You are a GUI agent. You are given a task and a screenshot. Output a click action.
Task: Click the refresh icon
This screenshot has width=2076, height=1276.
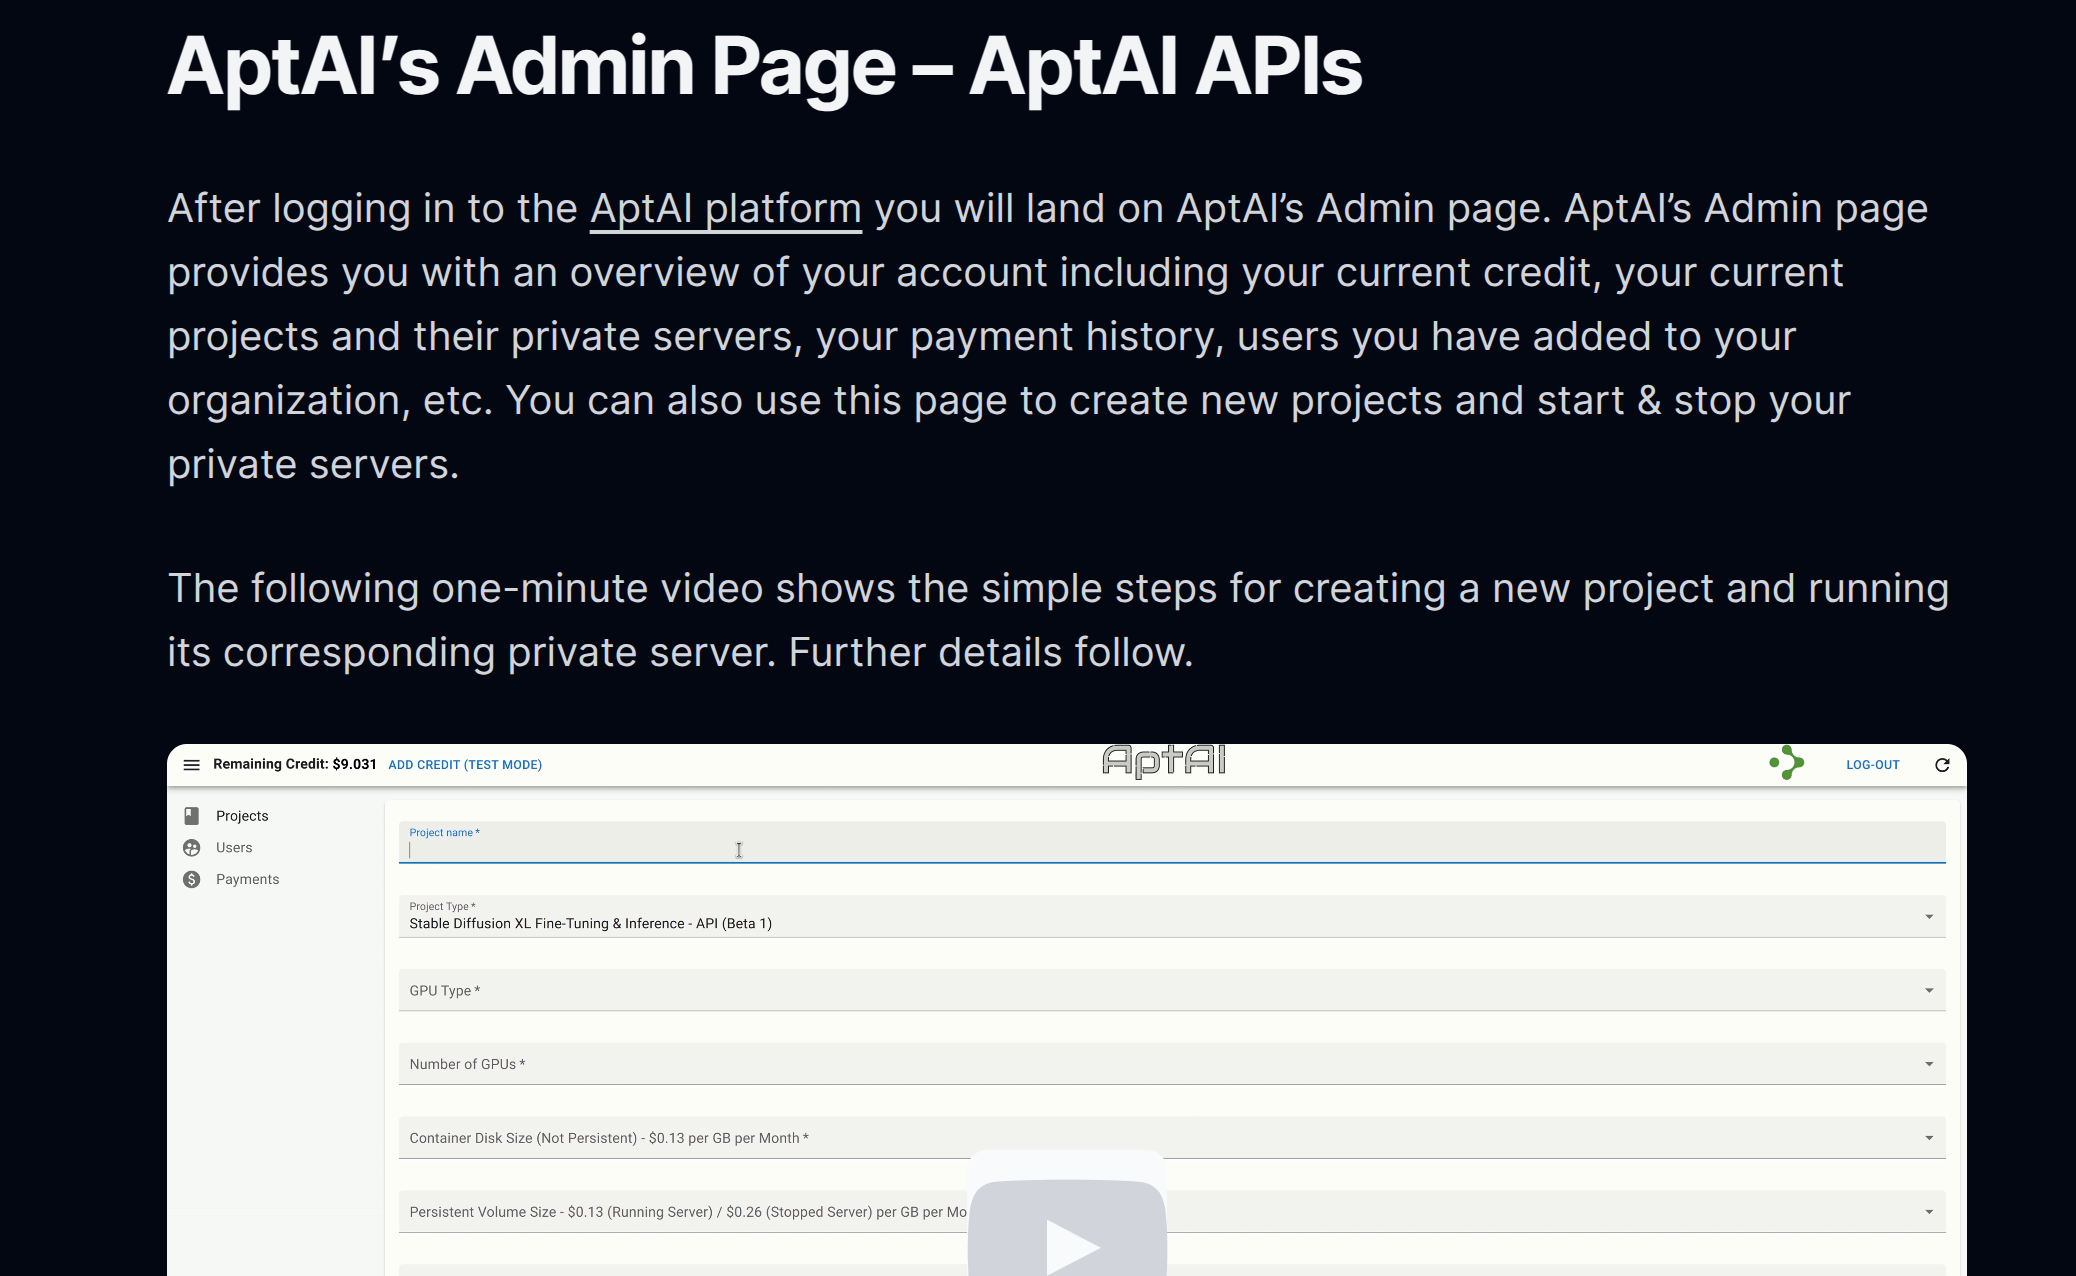click(x=1942, y=765)
